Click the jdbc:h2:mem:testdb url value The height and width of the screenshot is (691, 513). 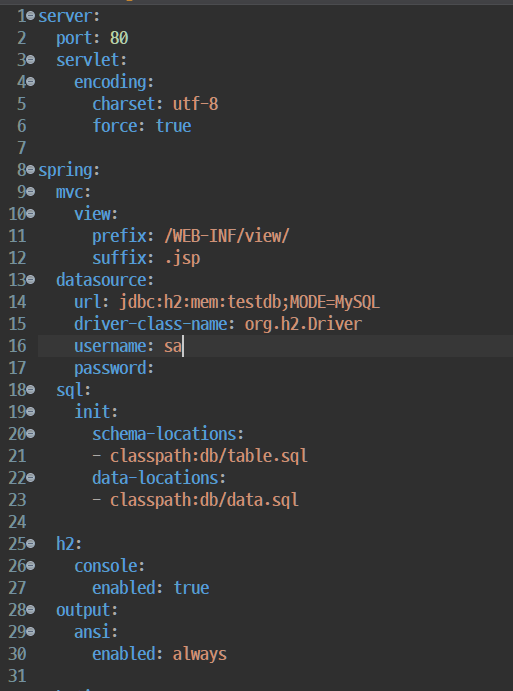tap(249, 302)
